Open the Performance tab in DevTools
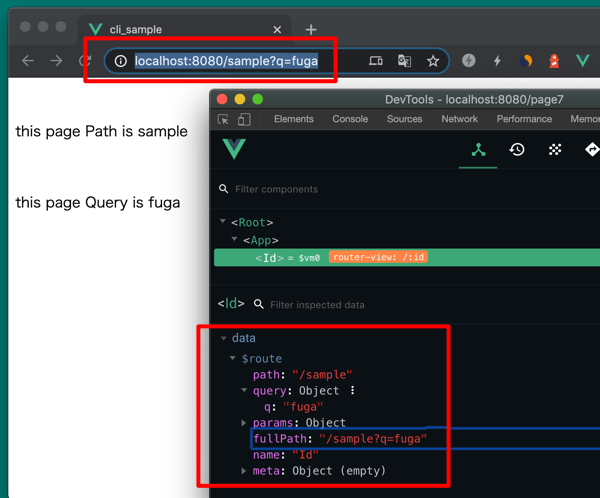Screen dimensions: 600x498 (x=524, y=119)
